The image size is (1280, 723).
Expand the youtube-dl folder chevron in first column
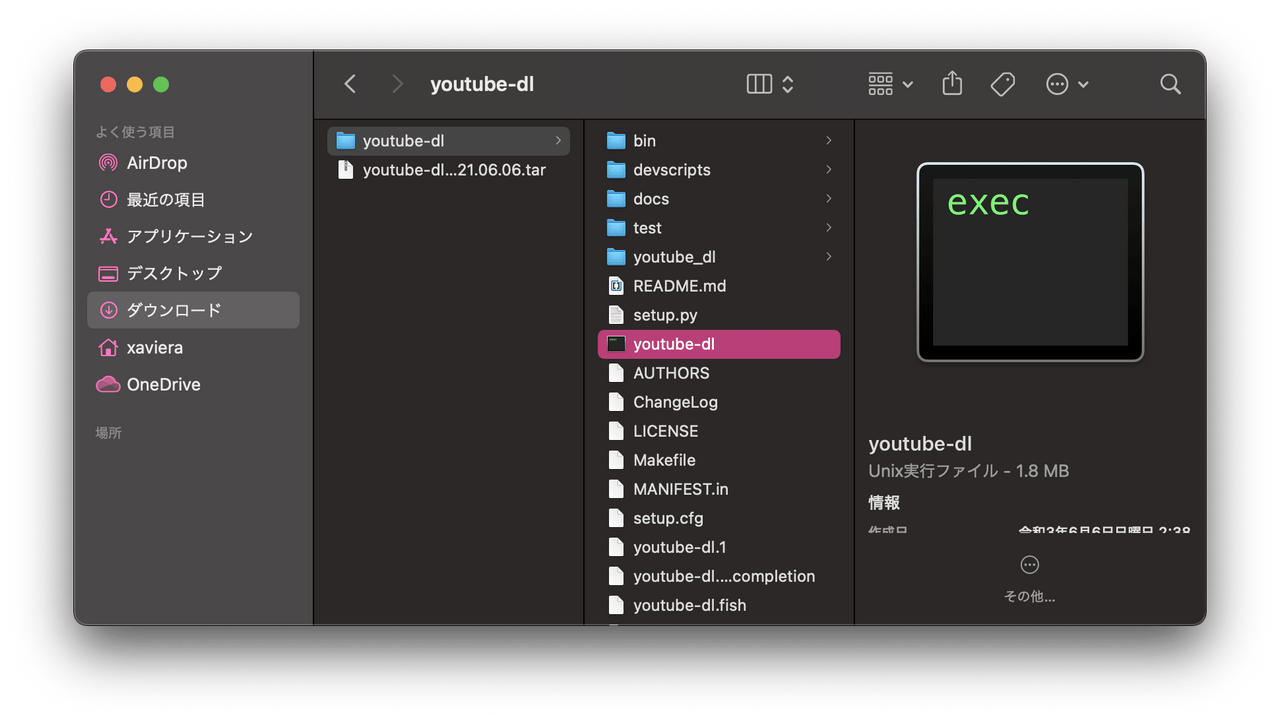(x=558, y=141)
